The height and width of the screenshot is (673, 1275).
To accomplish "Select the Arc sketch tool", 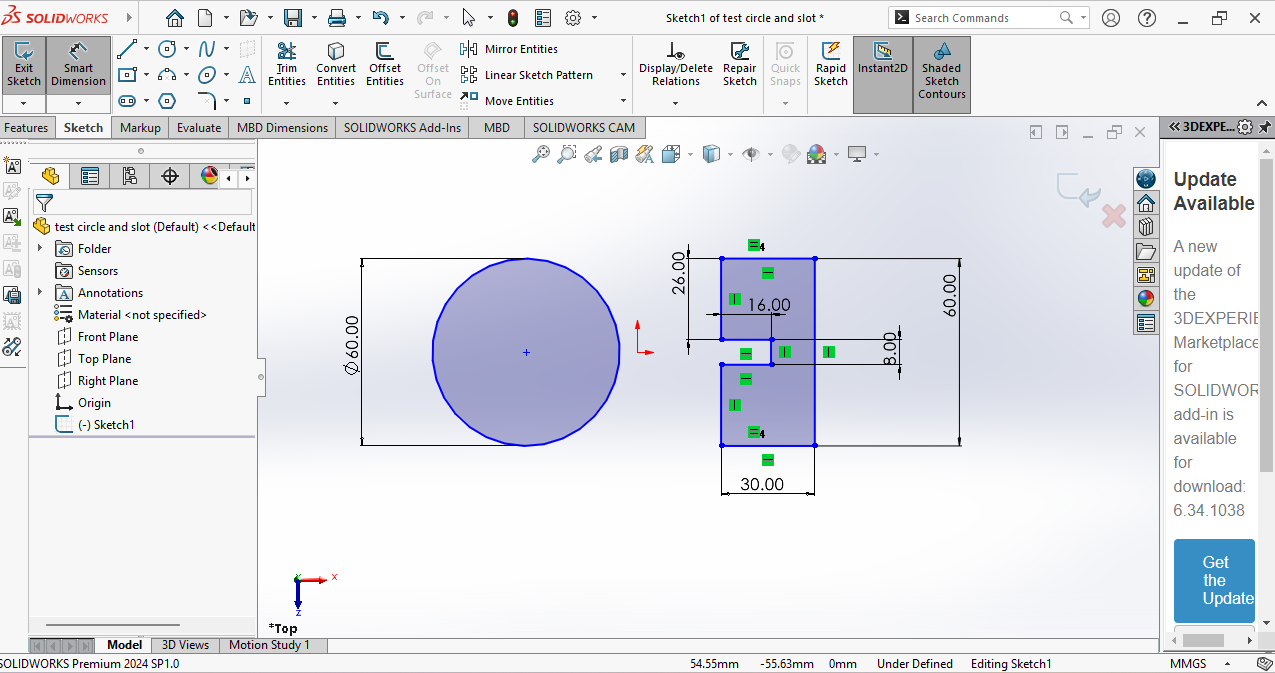I will click(167, 75).
